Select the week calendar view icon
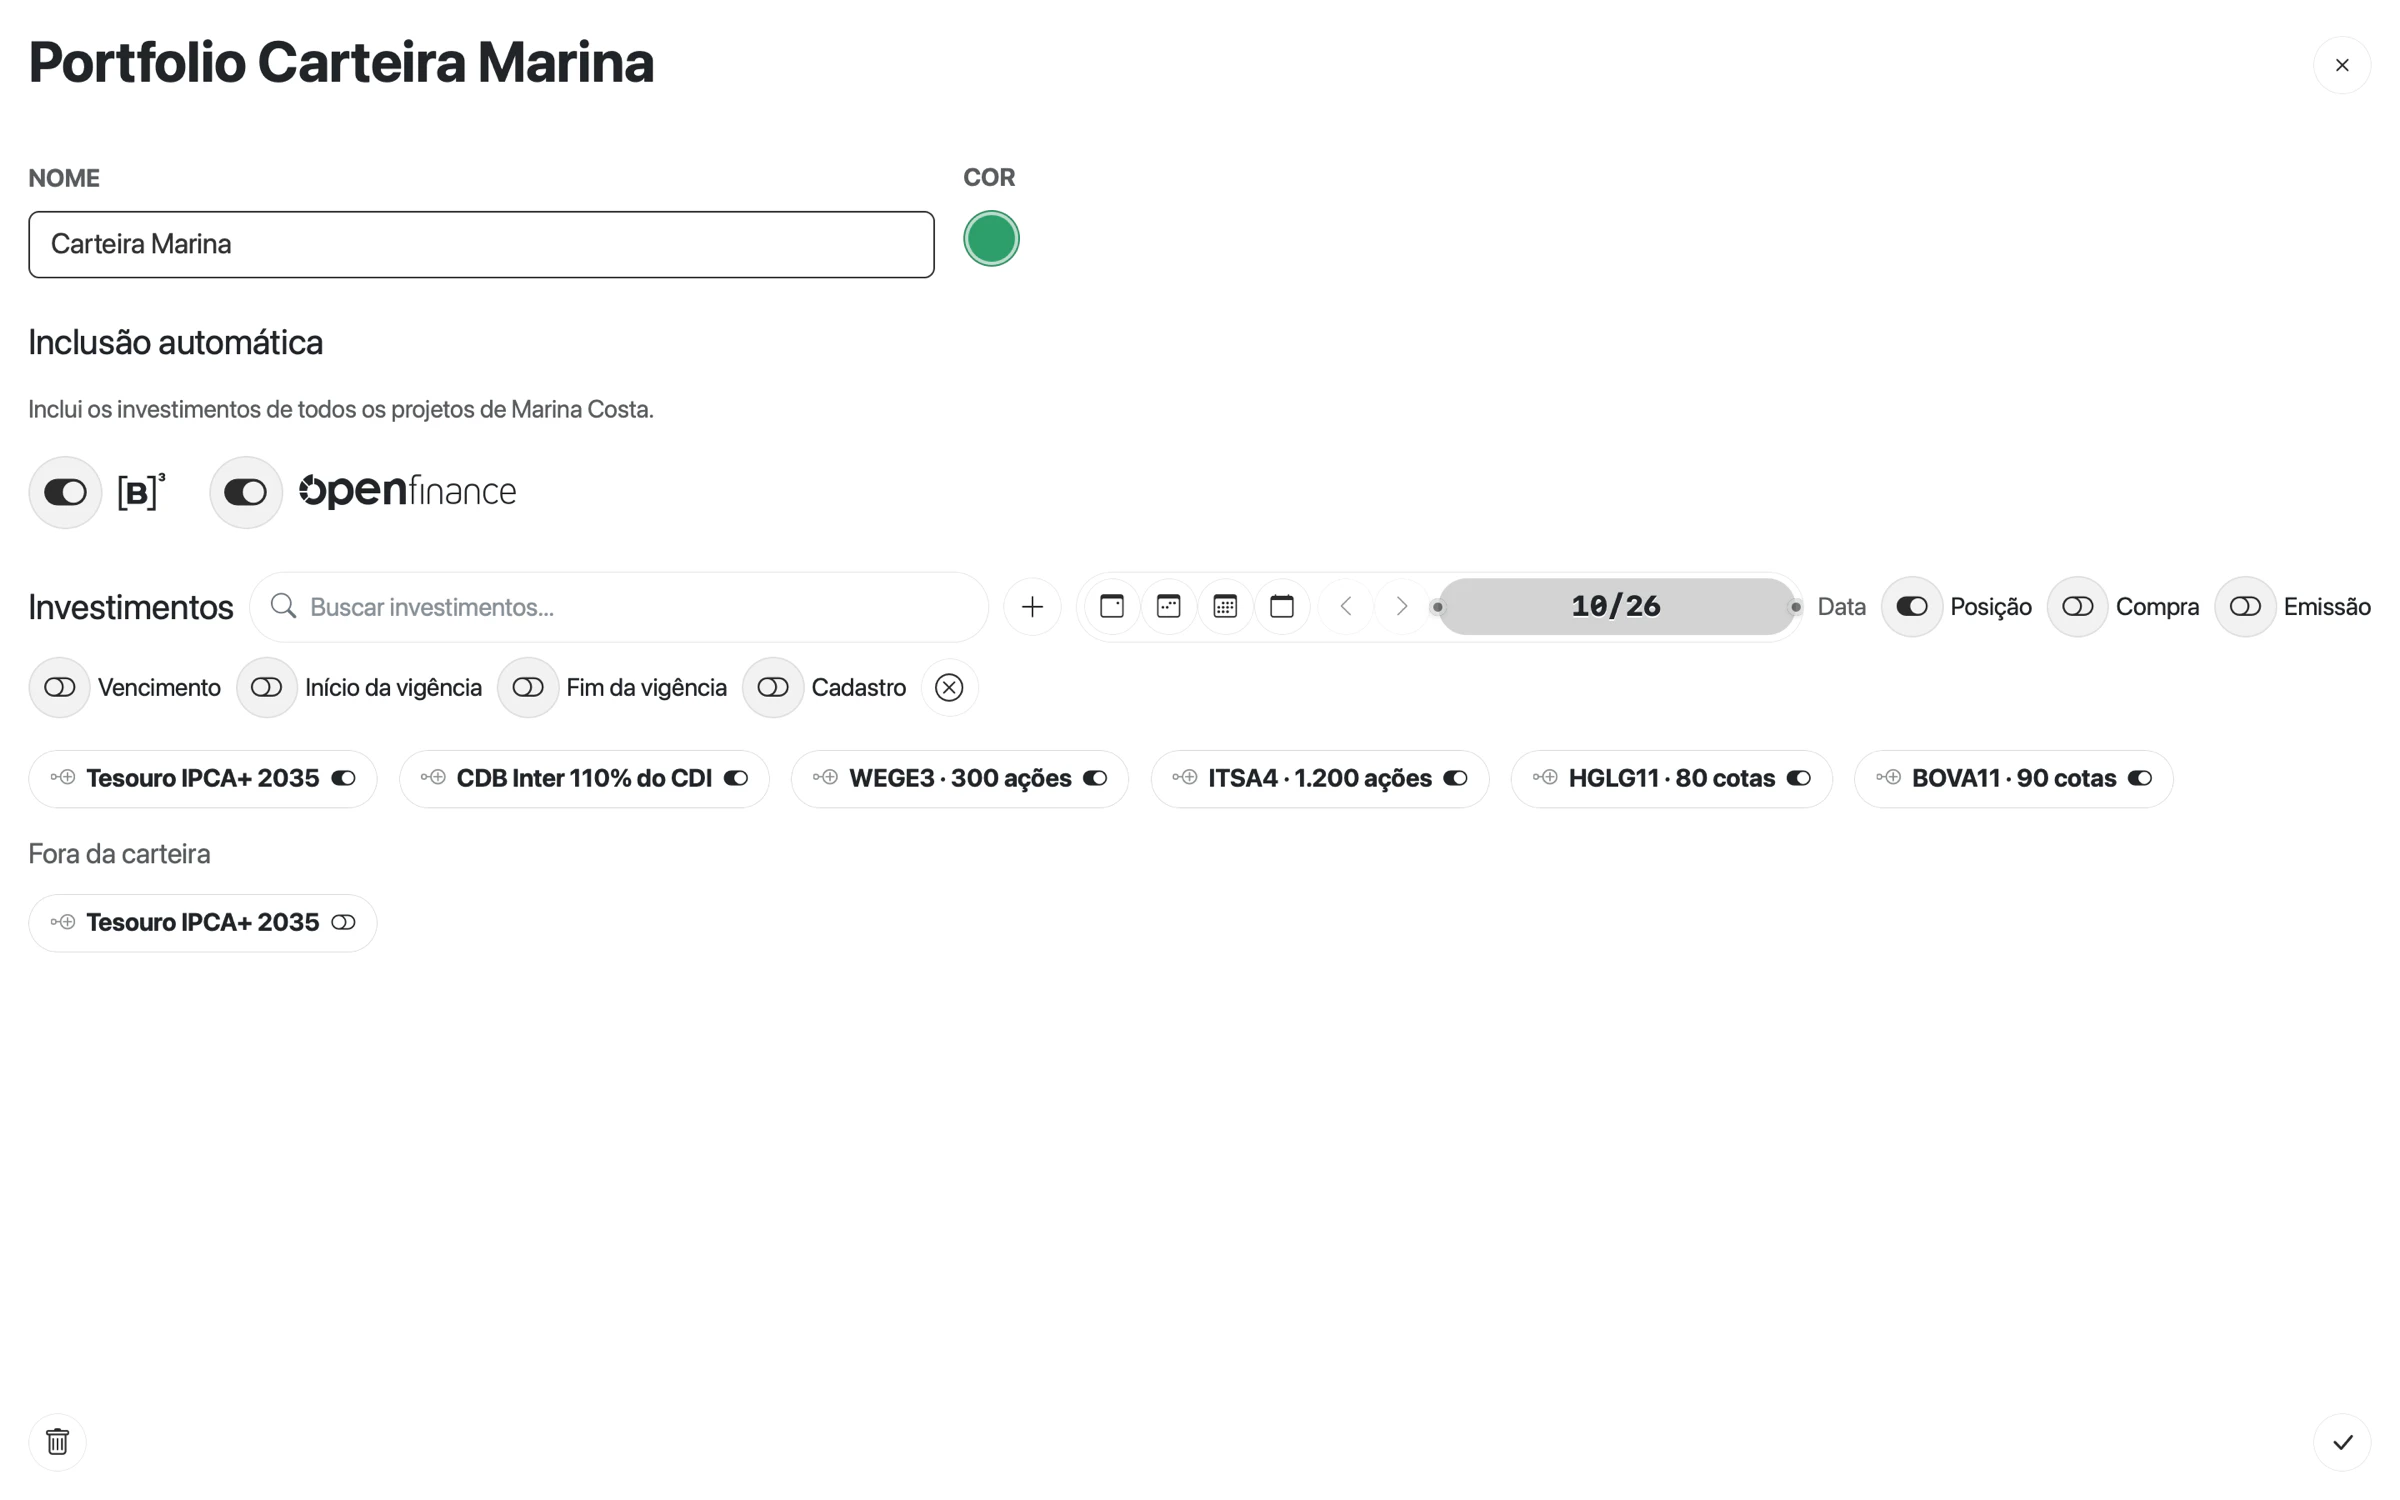The image size is (2400, 1500). point(1169,606)
